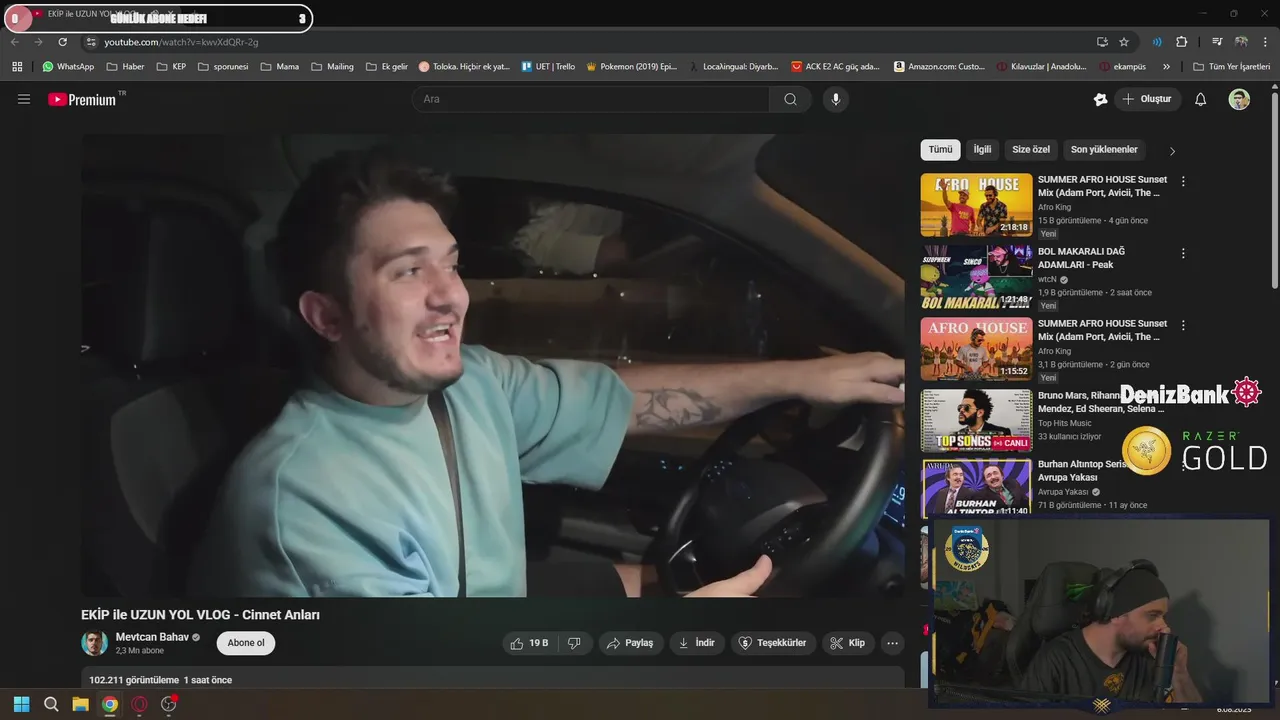1280x720 pixels.
Task: Open more actions ellipsis under the video
Action: [x=893, y=643]
